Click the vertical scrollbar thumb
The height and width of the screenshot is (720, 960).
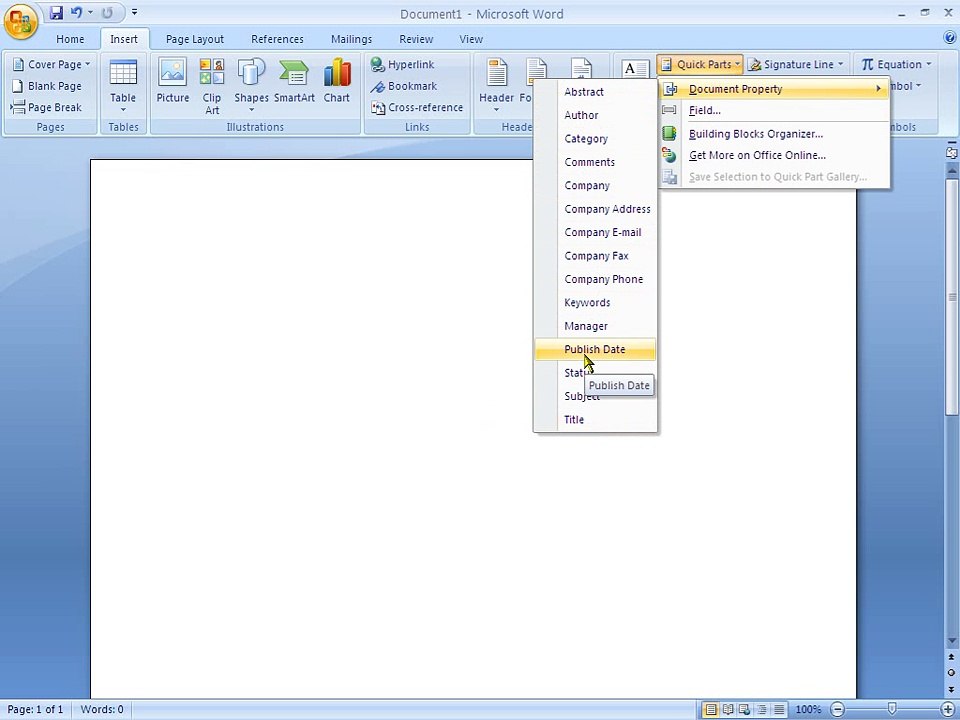click(951, 298)
